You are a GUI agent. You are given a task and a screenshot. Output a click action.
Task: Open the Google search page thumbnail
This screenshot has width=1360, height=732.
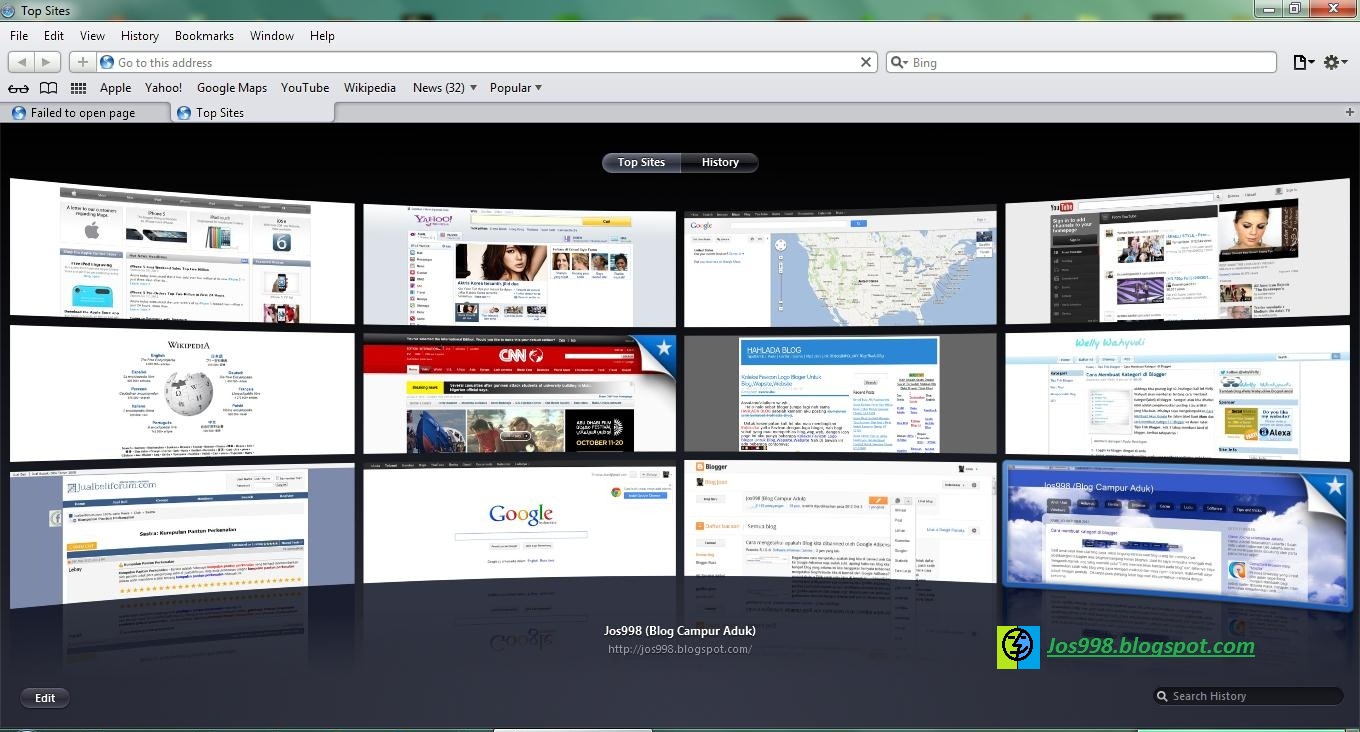(x=519, y=522)
